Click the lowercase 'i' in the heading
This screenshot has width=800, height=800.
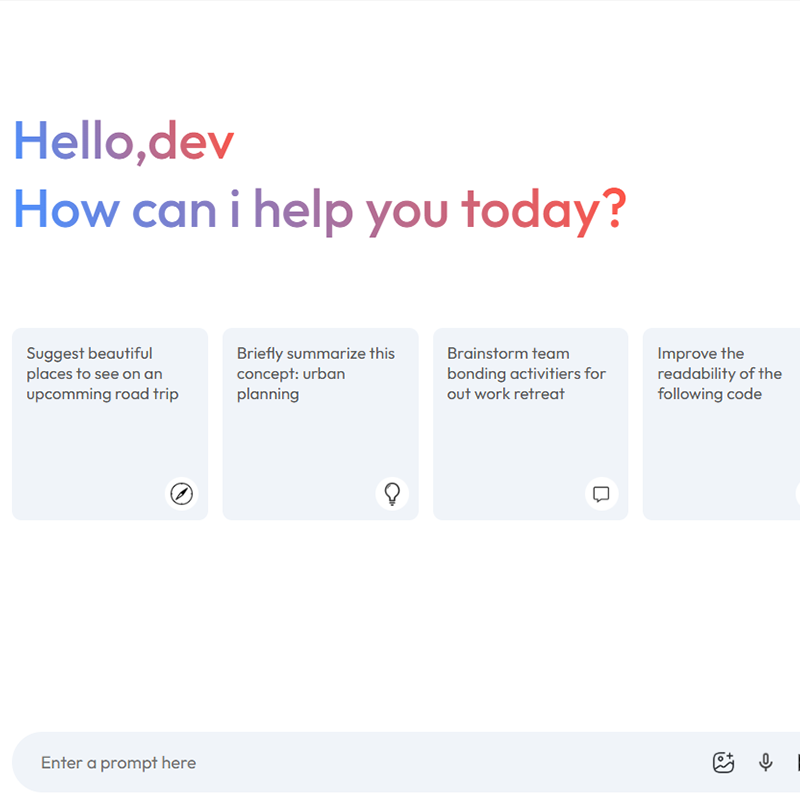click(x=235, y=210)
